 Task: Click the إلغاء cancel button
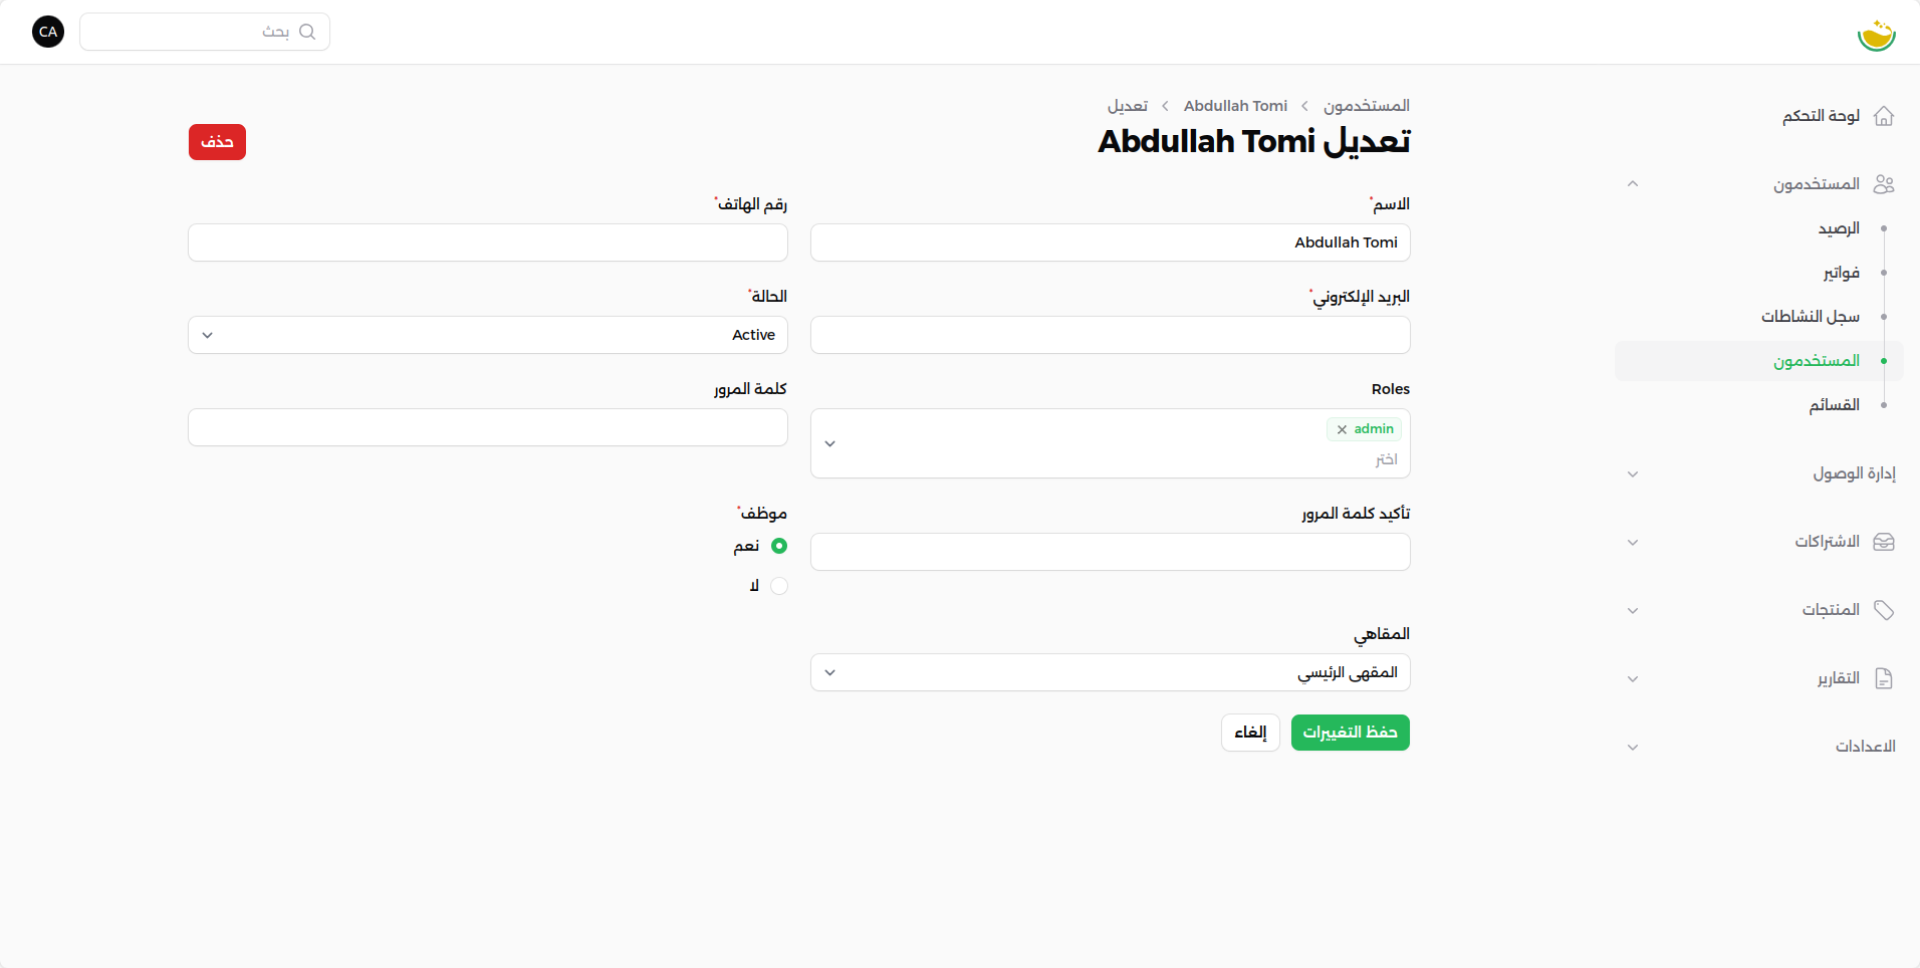tap(1250, 733)
